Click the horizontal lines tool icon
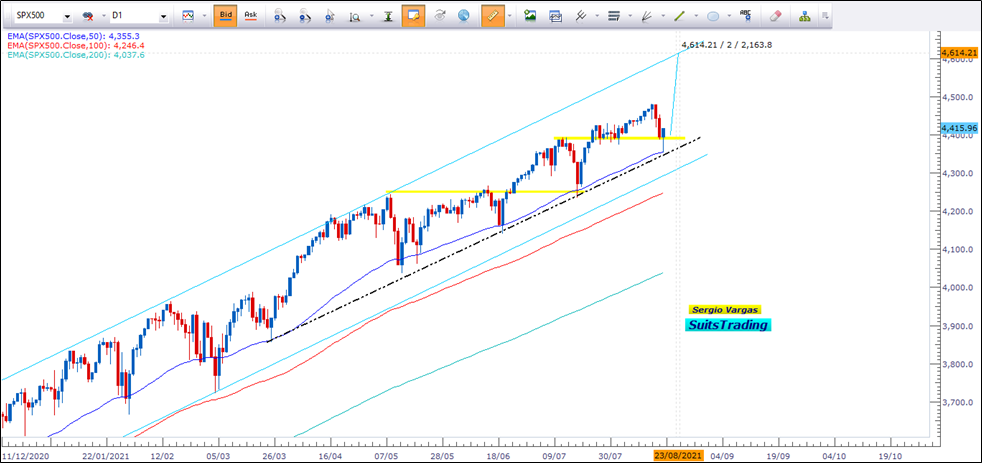This screenshot has height=463, width=982. coord(613,16)
